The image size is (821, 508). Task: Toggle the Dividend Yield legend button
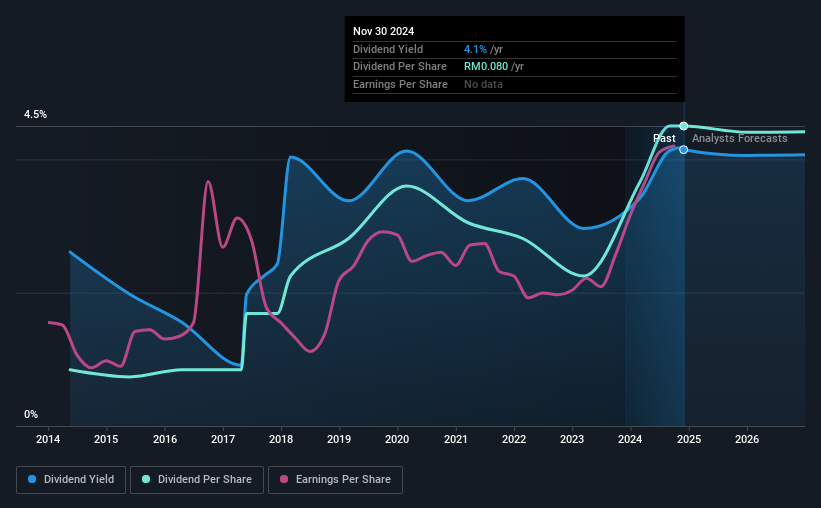(71, 480)
